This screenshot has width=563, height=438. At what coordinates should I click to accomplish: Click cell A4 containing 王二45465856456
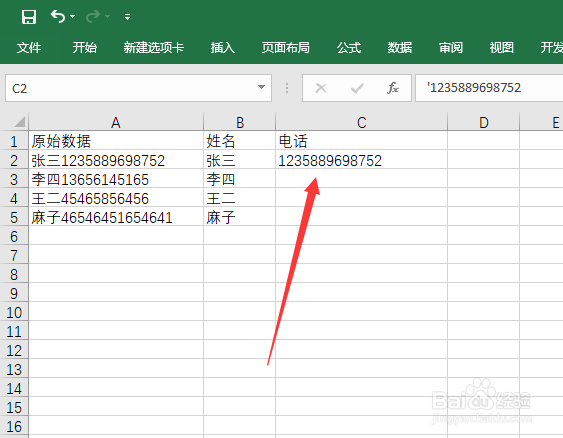pyautogui.click(x=116, y=198)
